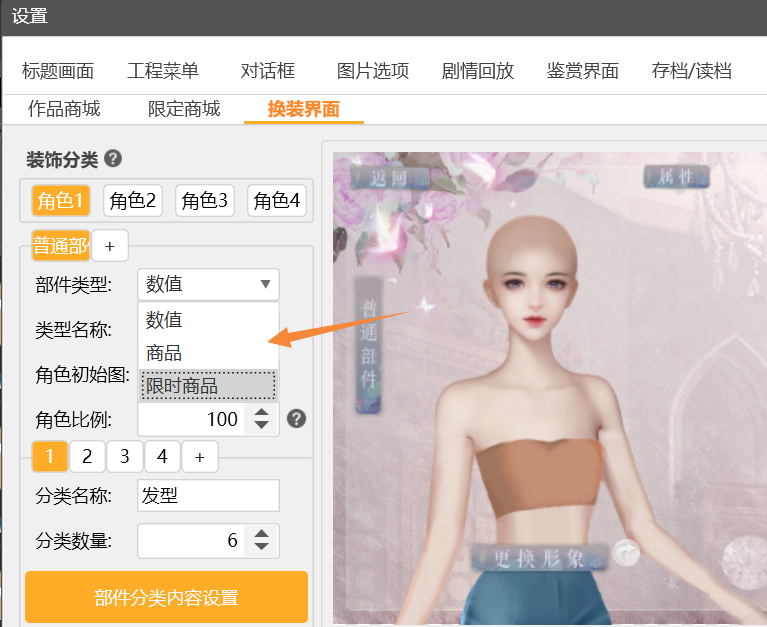The image size is (767, 627).
Task: Click the 返回 button in the preview
Action: 389,179
